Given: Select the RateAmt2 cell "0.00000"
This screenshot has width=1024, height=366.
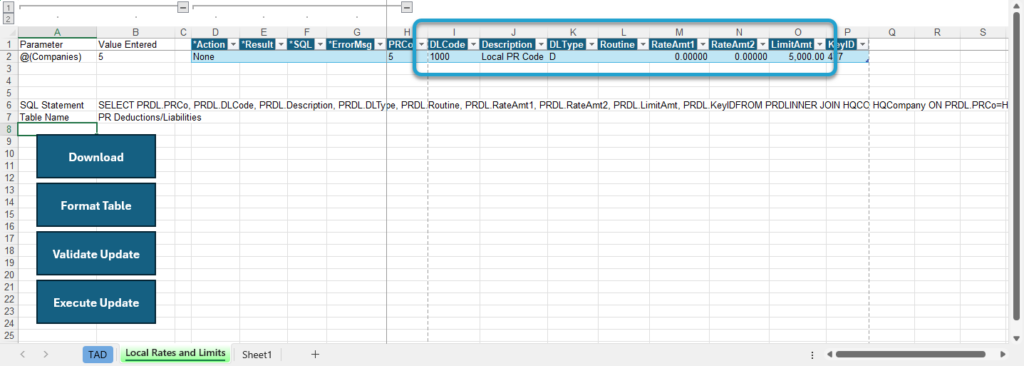Looking at the screenshot, I should pyautogui.click(x=739, y=57).
